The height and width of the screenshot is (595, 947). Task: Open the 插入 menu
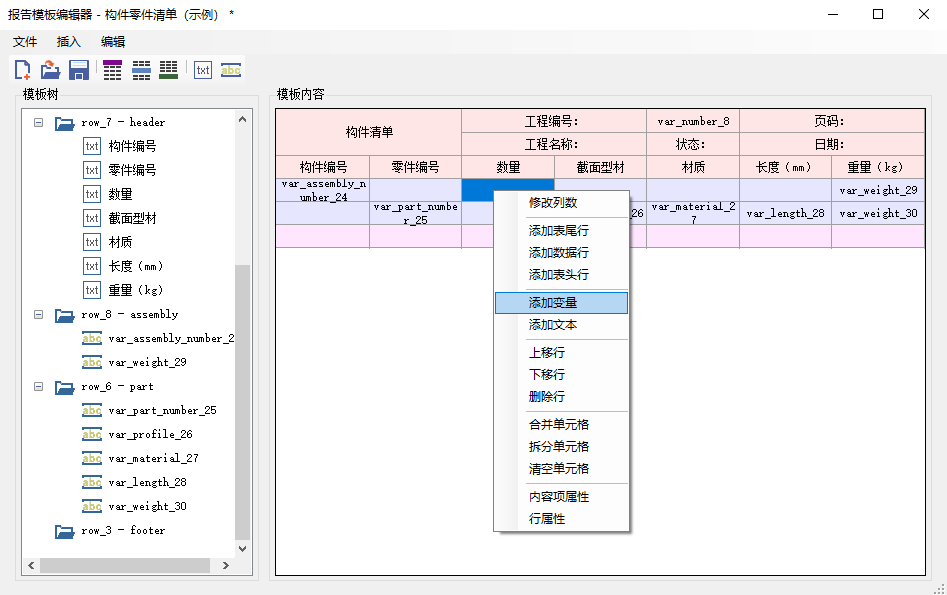pyautogui.click(x=69, y=42)
